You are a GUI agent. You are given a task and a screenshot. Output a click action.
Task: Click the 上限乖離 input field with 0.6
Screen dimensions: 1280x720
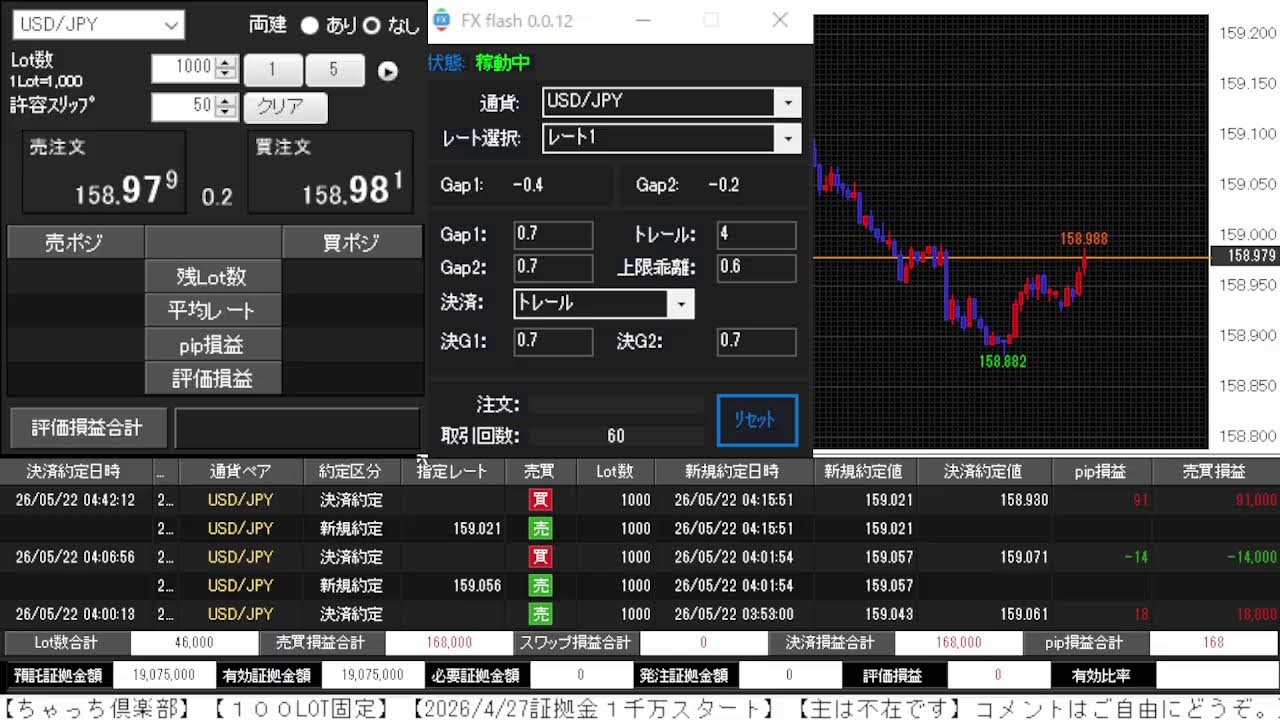click(756, 267)
